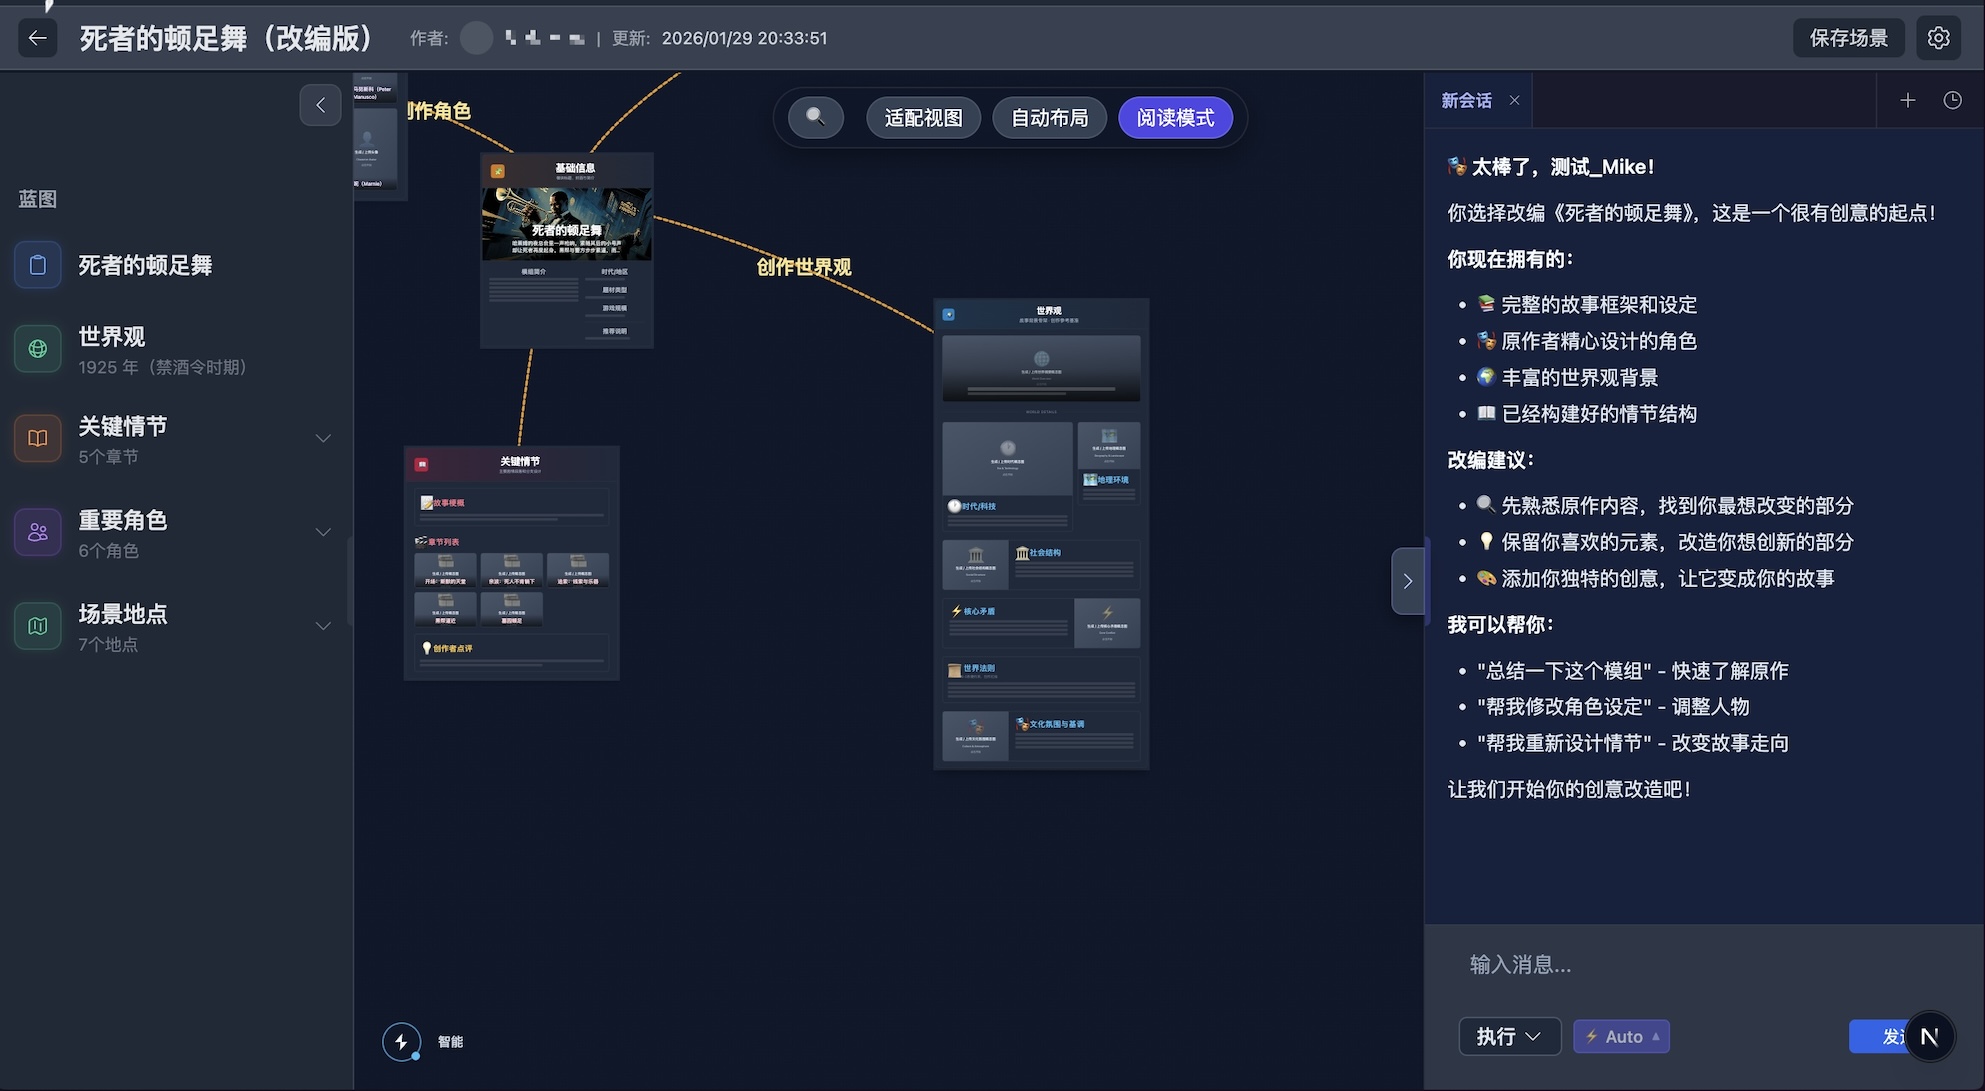
Task: Click the 重要角色 people icon
Action: pos(37,532)
